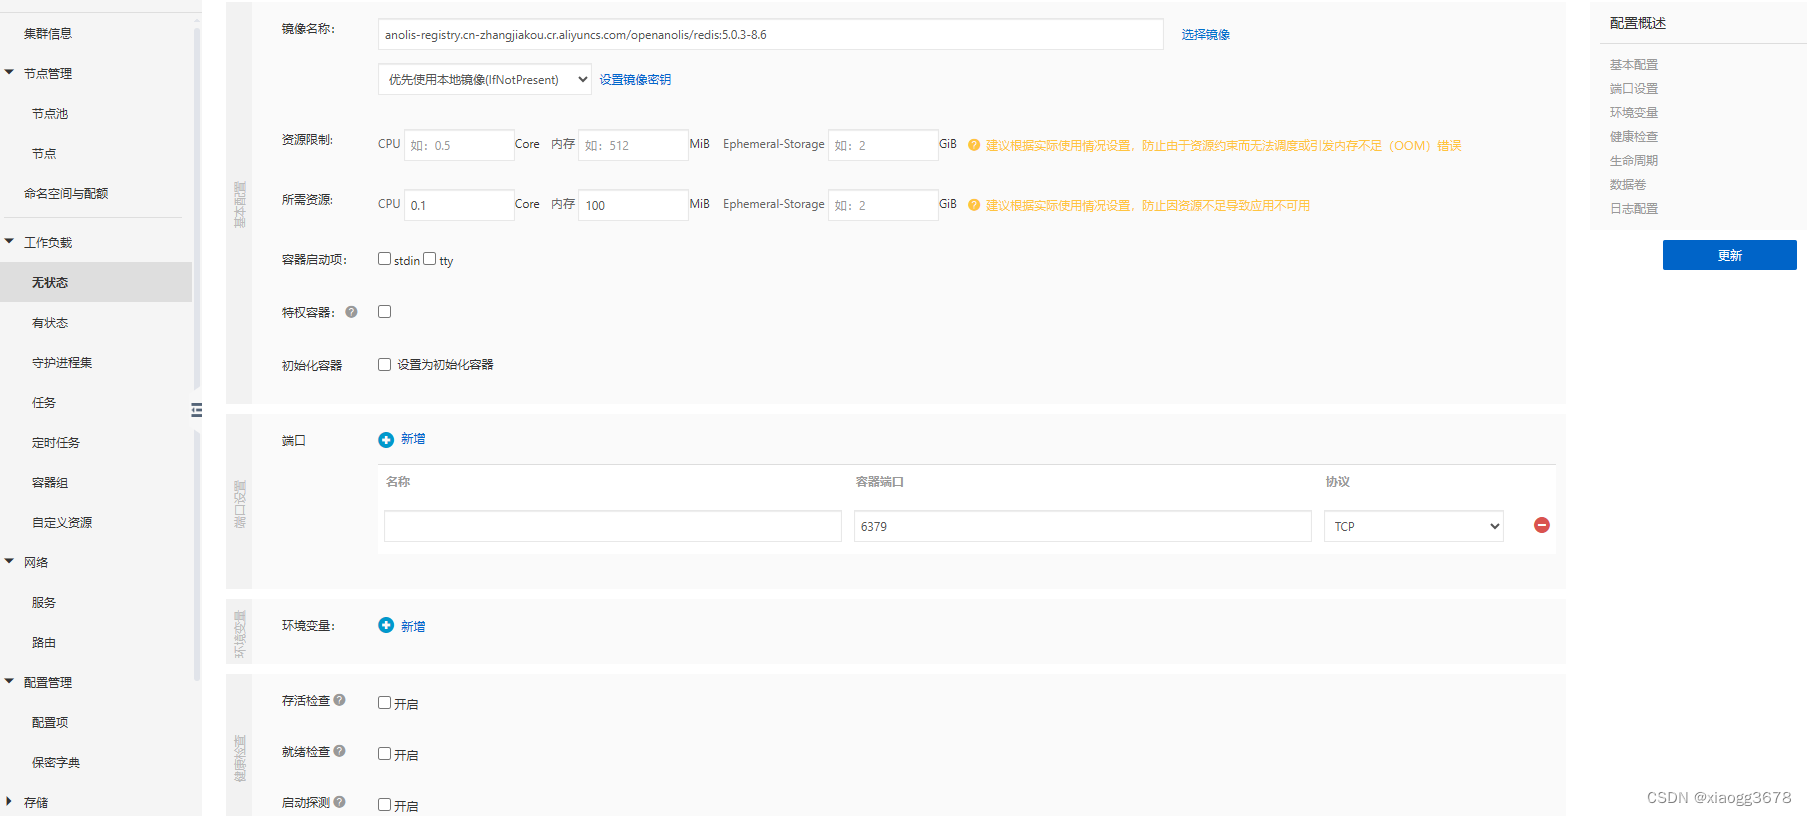Focus the 所需资源 CPU field showing 0.1
The width and height of the screenshot is (1807, 816).
(459, 205)
